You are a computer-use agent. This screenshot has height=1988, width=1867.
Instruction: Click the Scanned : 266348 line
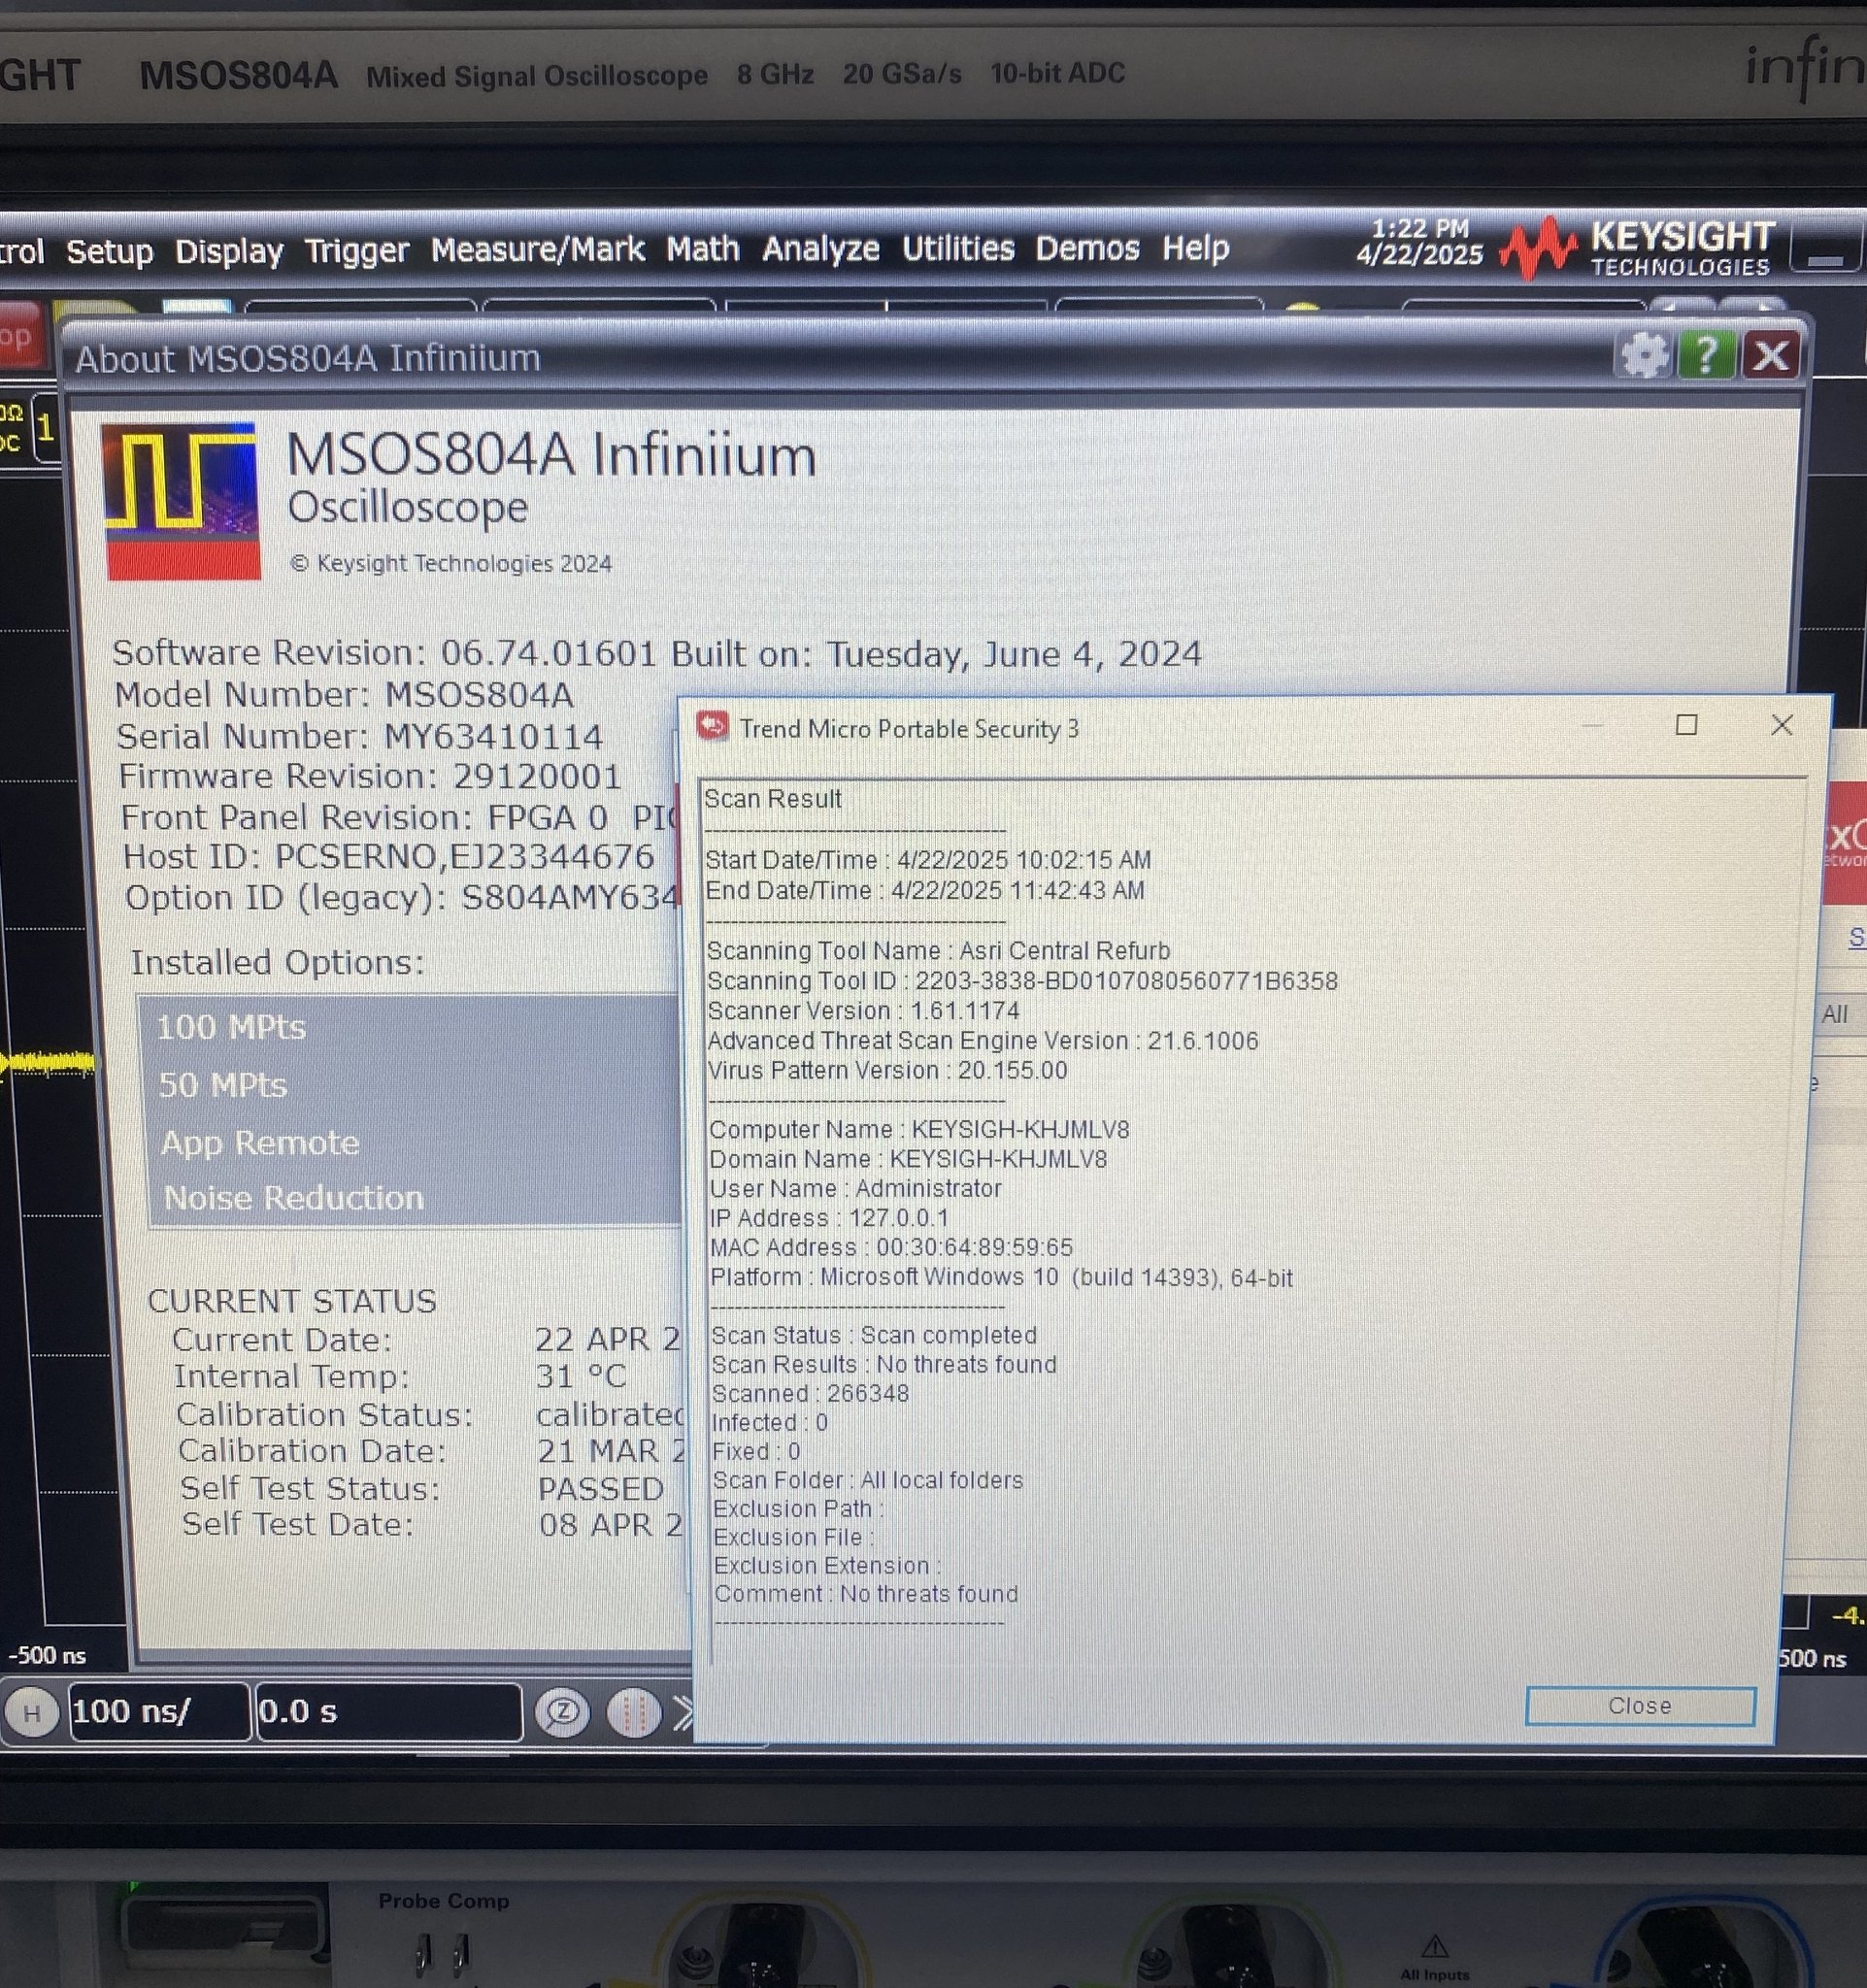810,1393
